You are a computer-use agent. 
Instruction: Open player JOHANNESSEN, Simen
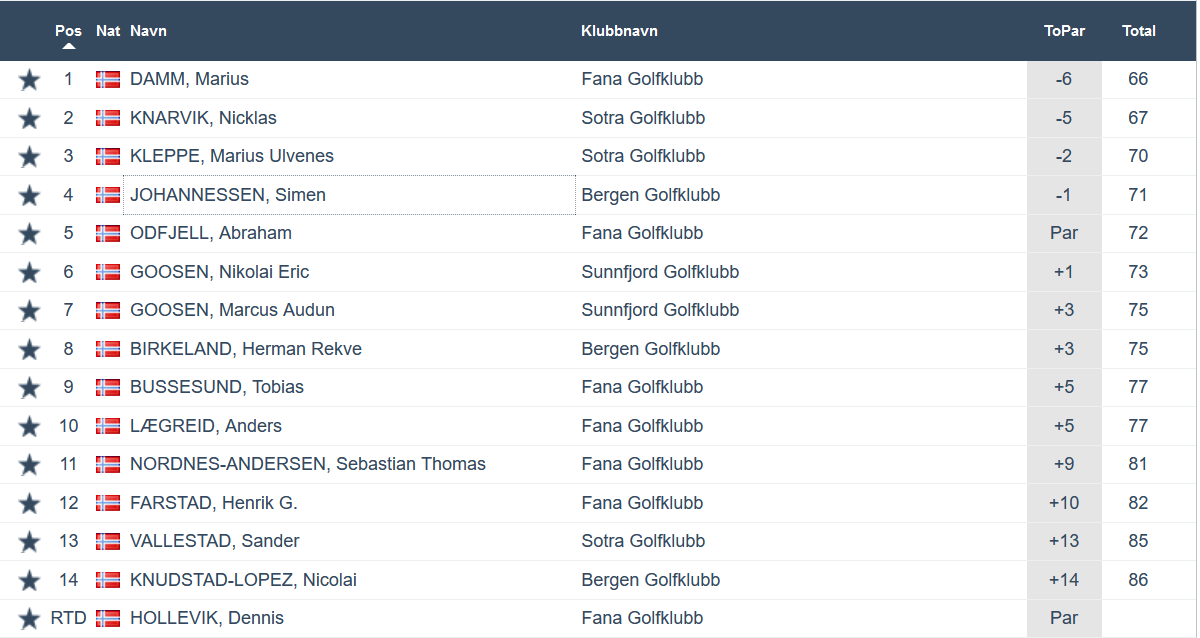(x=228, y=195)
